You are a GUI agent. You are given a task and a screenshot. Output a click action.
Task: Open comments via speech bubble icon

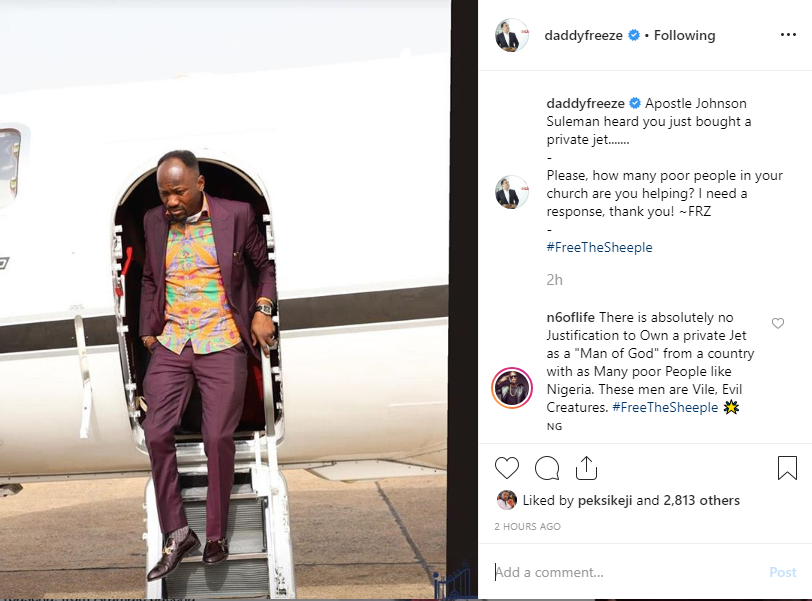[x=547, y=468]
